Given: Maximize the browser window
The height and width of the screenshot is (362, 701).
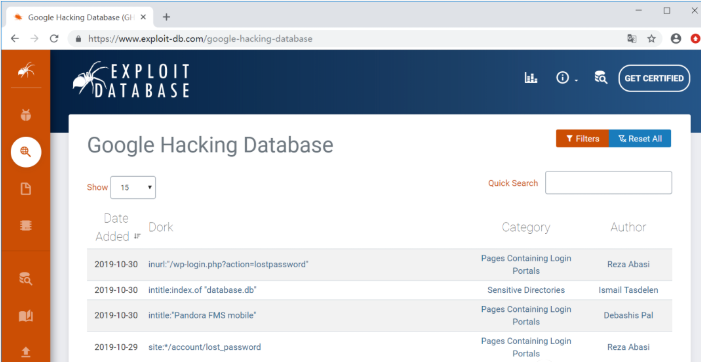Looking at the screenshot, I should pos(667,11).
